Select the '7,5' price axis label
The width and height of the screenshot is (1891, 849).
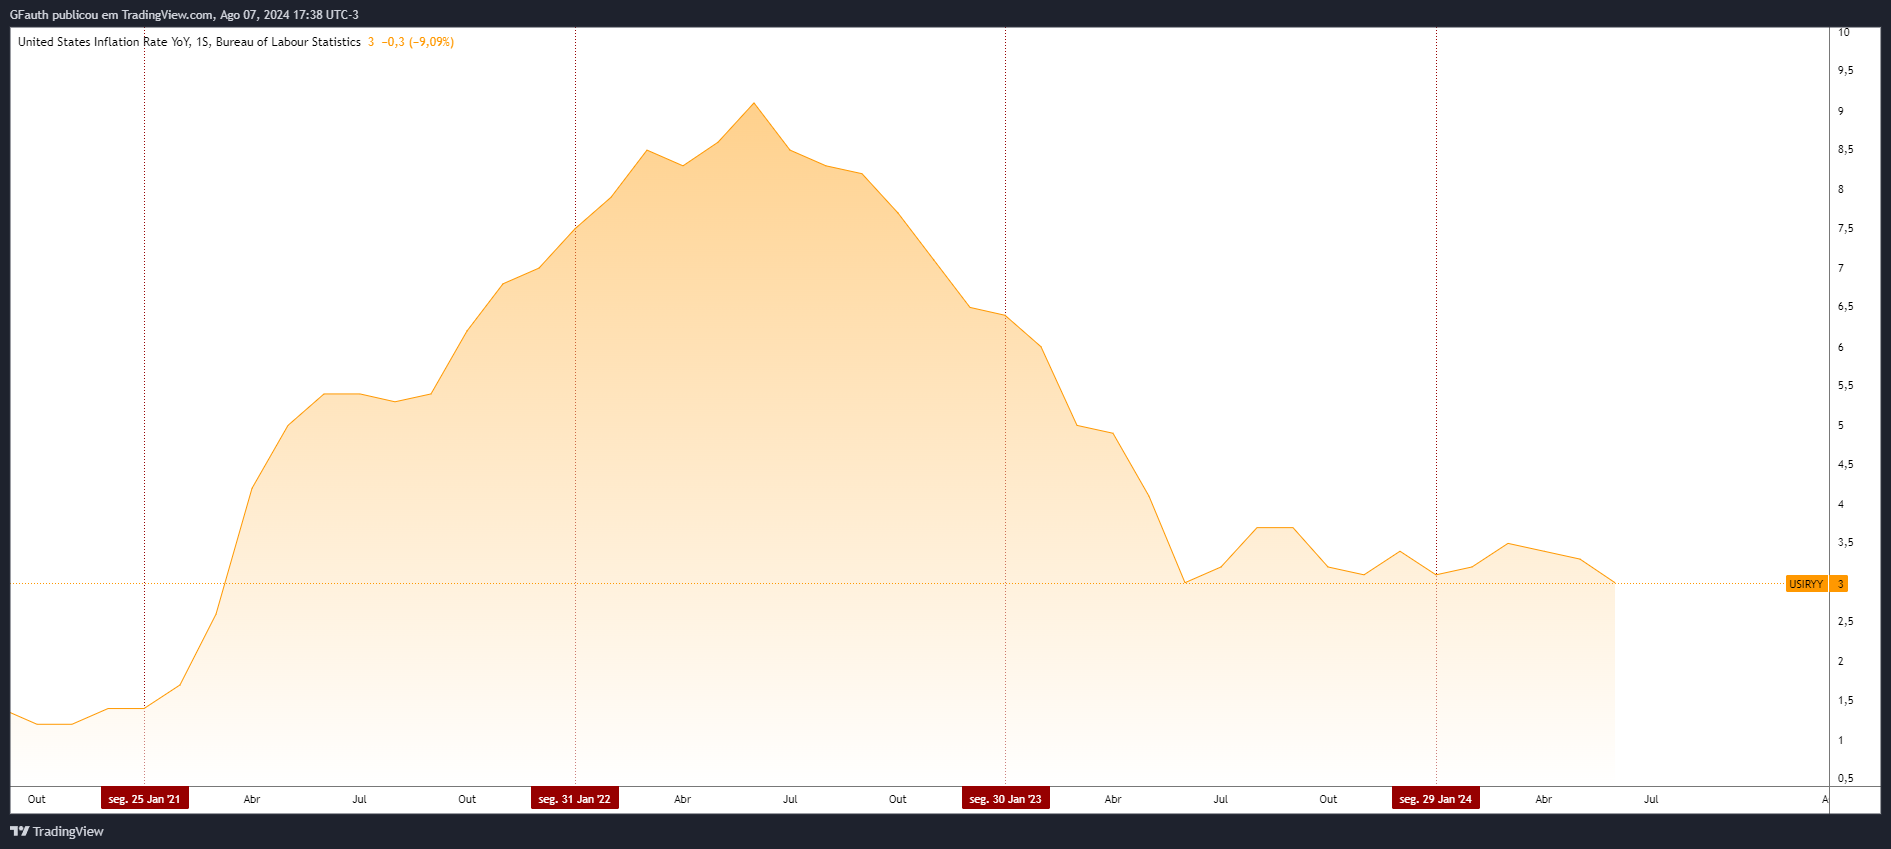pos(1845,228)
